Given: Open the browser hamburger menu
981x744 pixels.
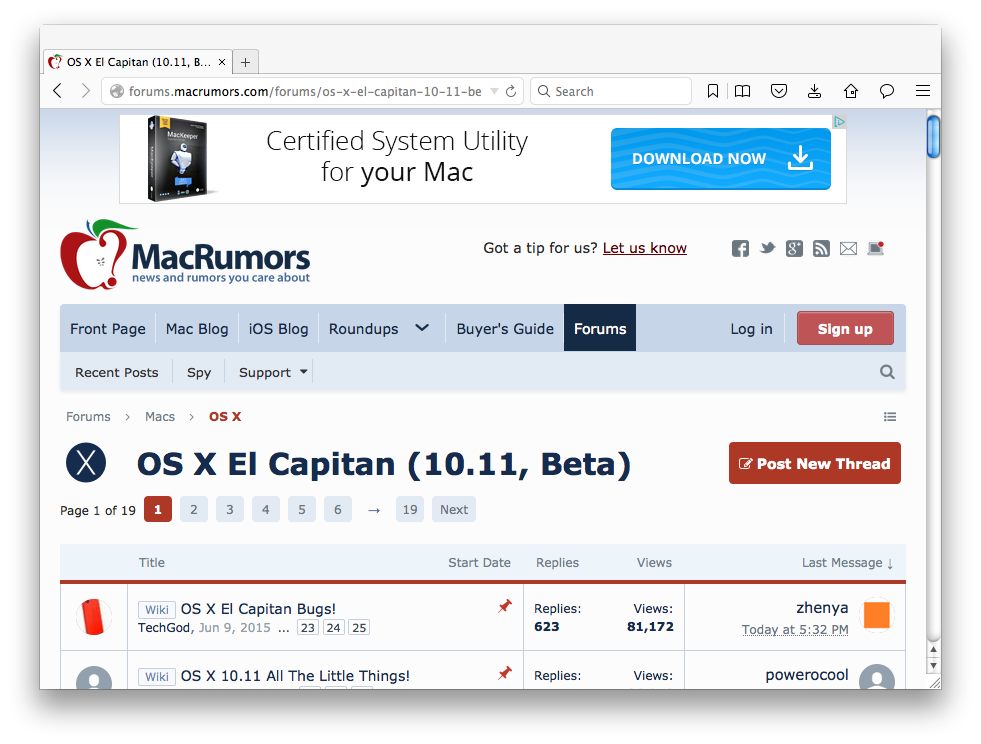Looking at the screenshot, I should click(x=923, y=91).
